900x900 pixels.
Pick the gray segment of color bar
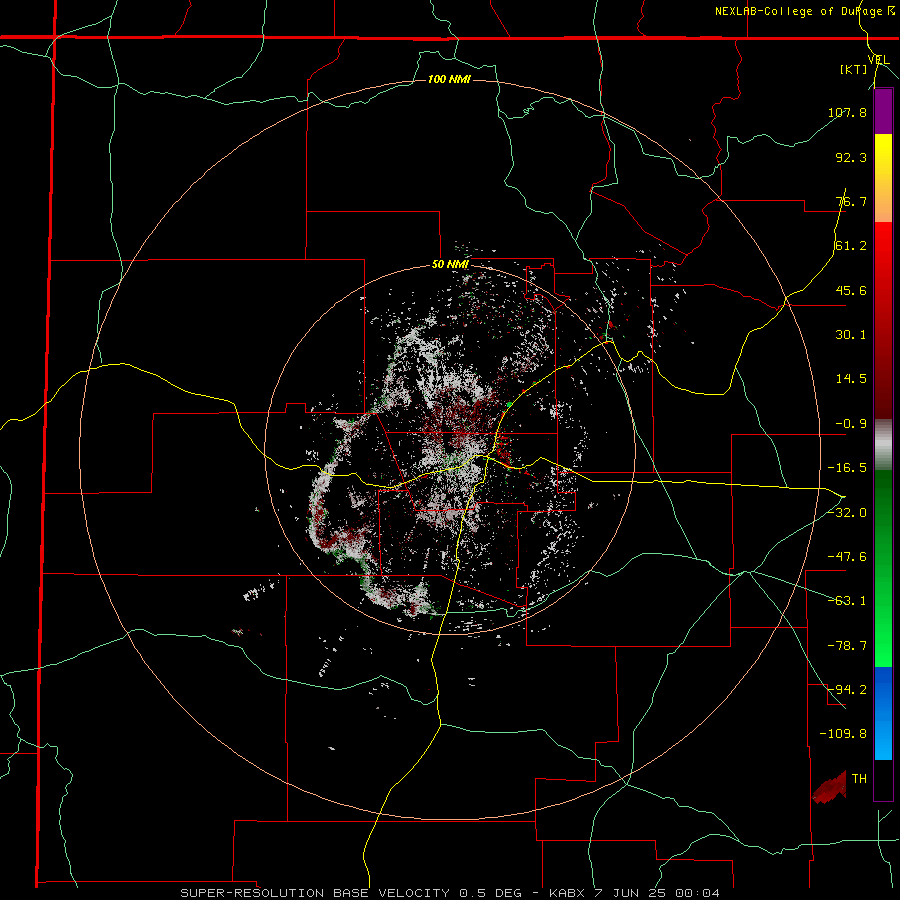point(883,445)
